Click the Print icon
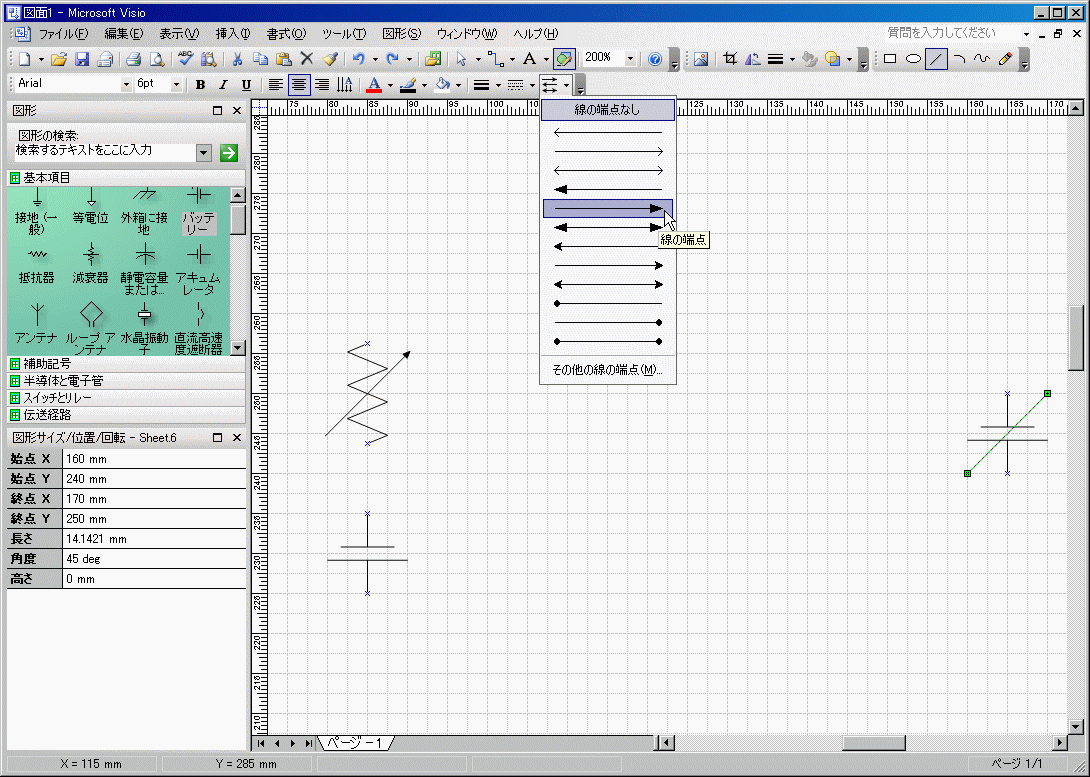This screenshot has width=1090, height=777. point(133,59)
